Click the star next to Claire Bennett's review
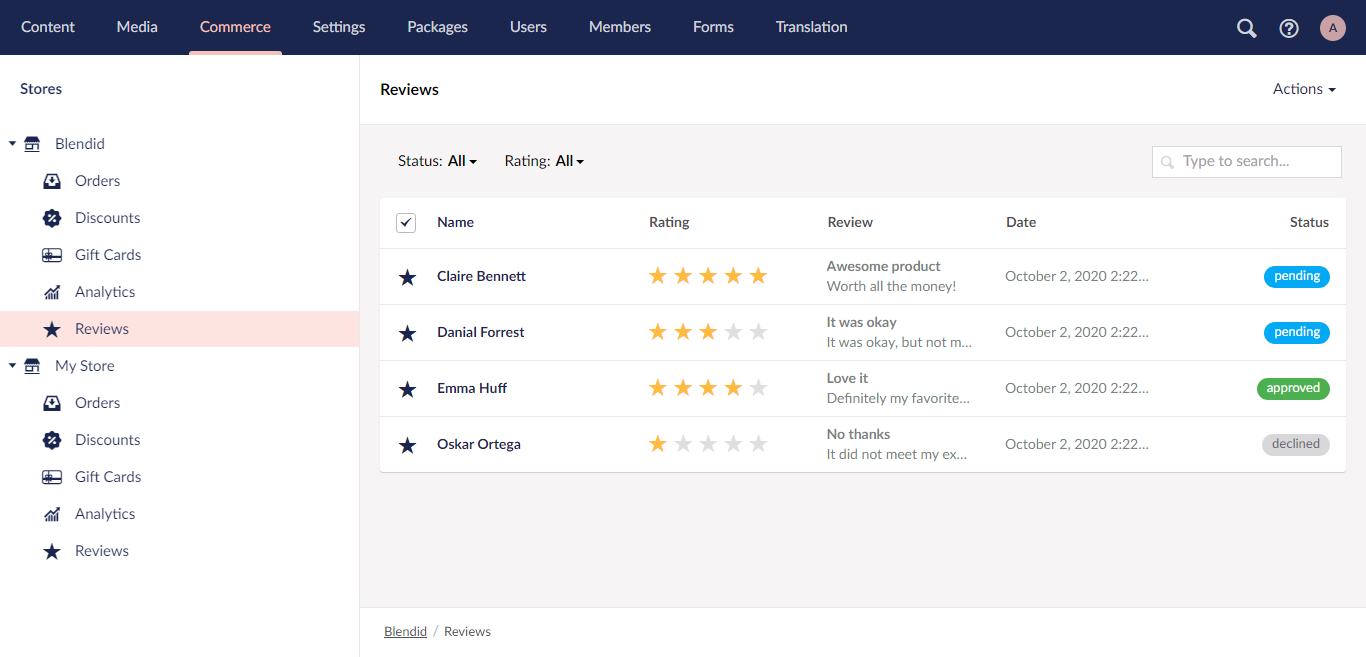The image size is (1366, 657). click(x=406, y=276)
